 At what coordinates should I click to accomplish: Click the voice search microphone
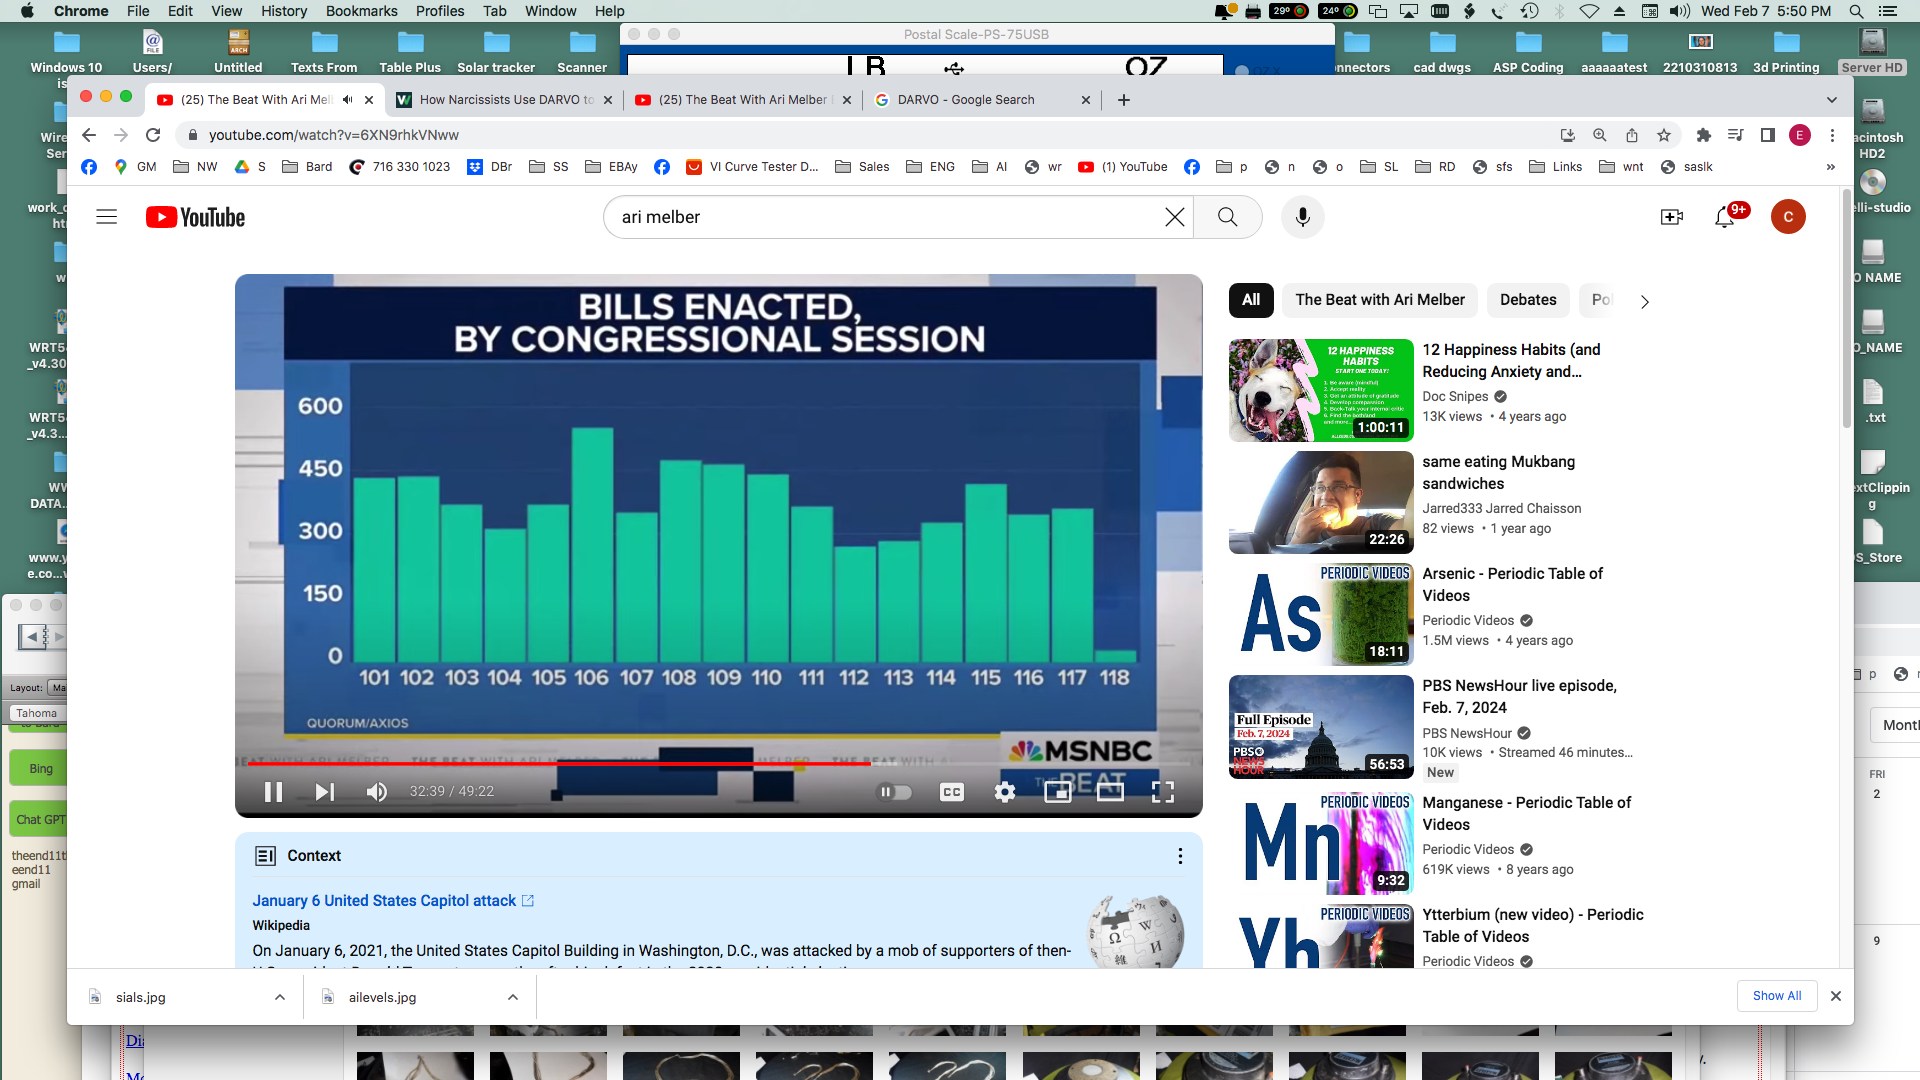pos(1302,217)
